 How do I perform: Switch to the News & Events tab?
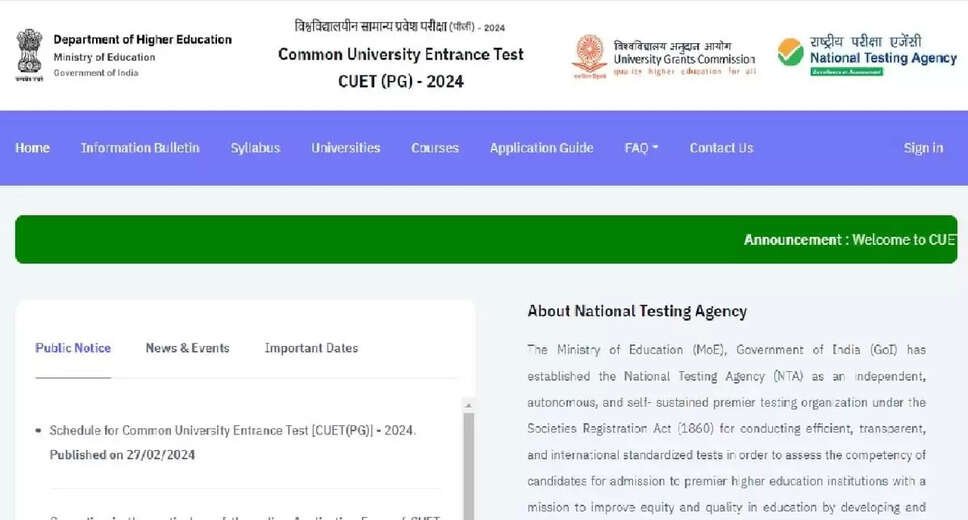pos(188,348)
